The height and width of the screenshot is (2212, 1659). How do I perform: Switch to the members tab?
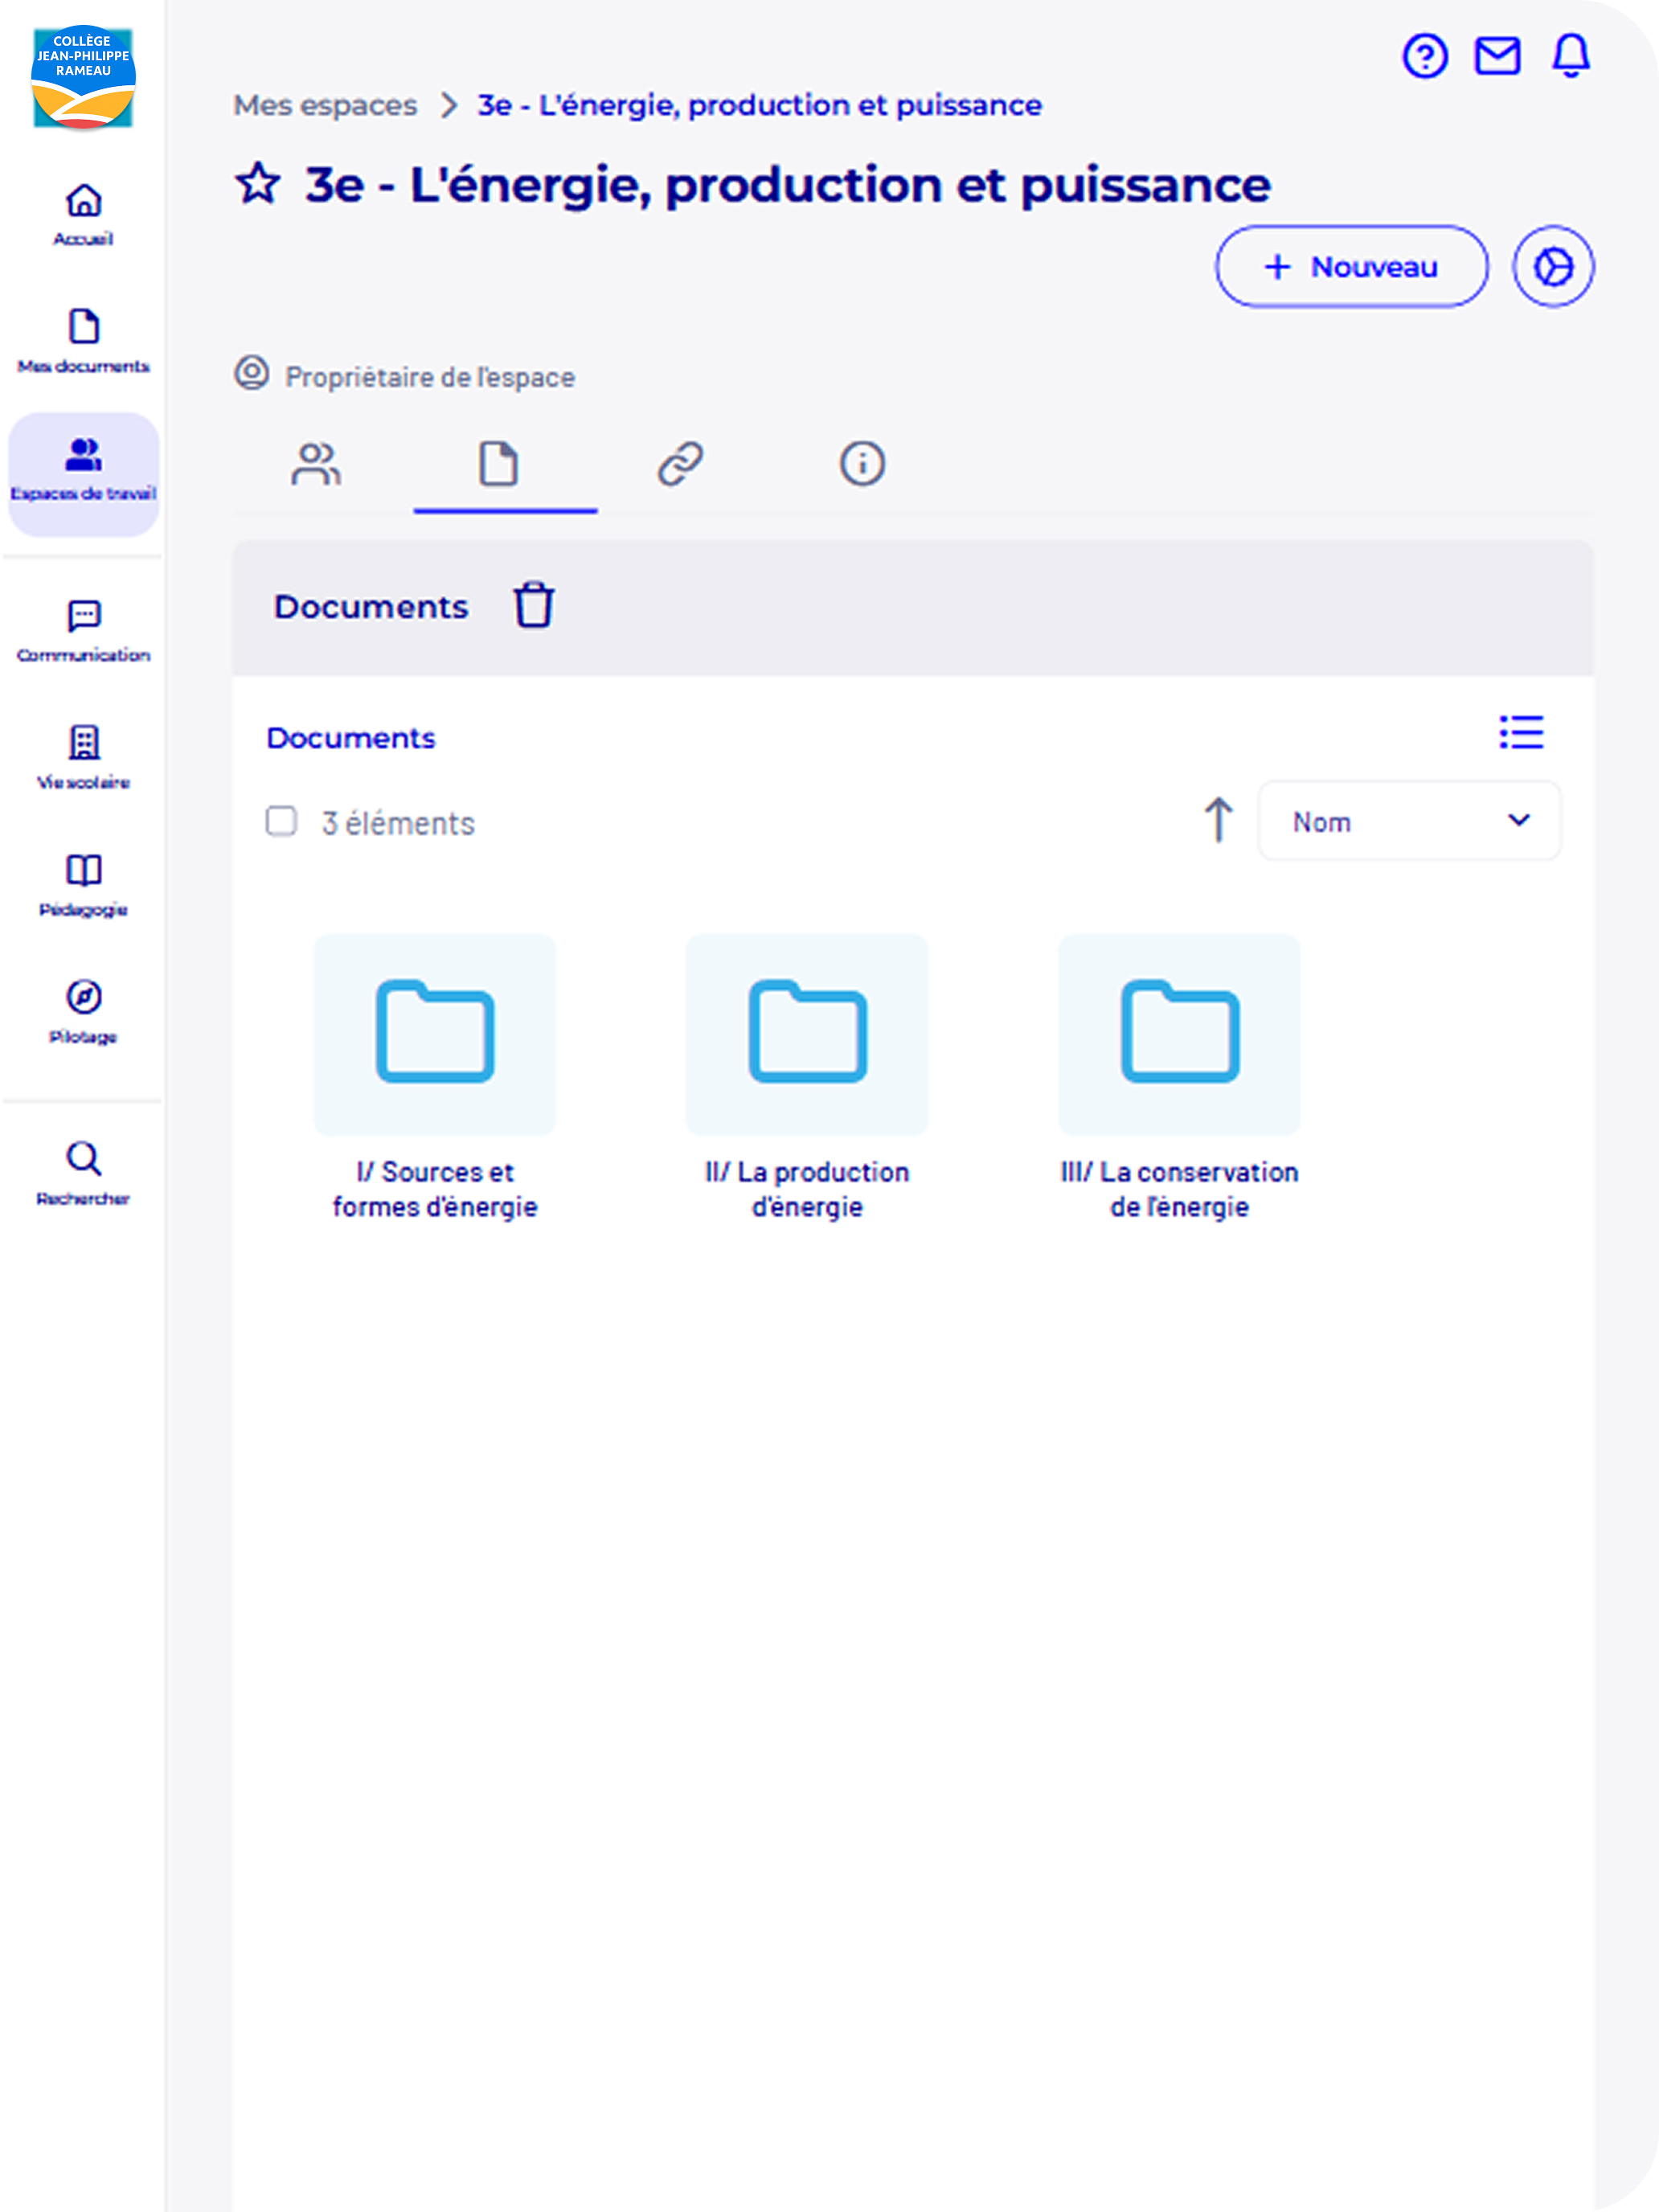(x=316, y=464)
